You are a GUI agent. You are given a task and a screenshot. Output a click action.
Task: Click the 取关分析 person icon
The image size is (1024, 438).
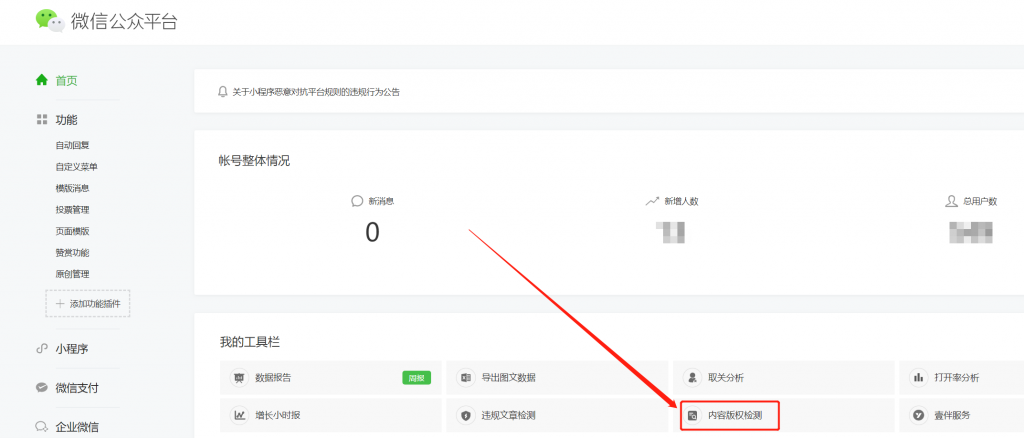pyautogui.click(x=692, y=377)
